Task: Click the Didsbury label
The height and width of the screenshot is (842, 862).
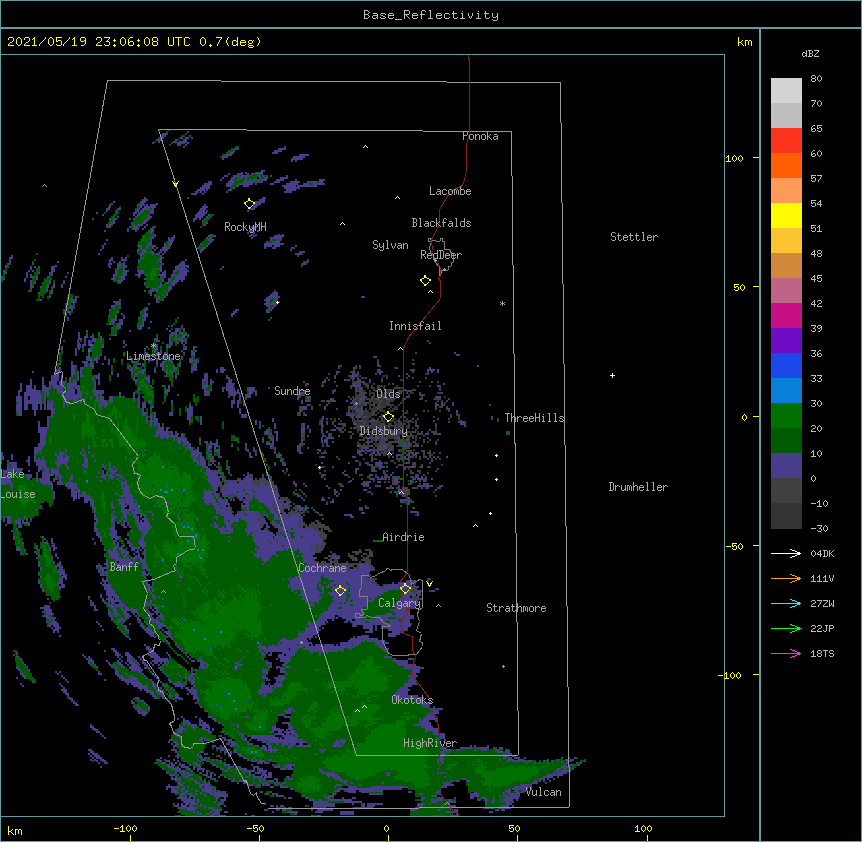Action: (383, 431)
